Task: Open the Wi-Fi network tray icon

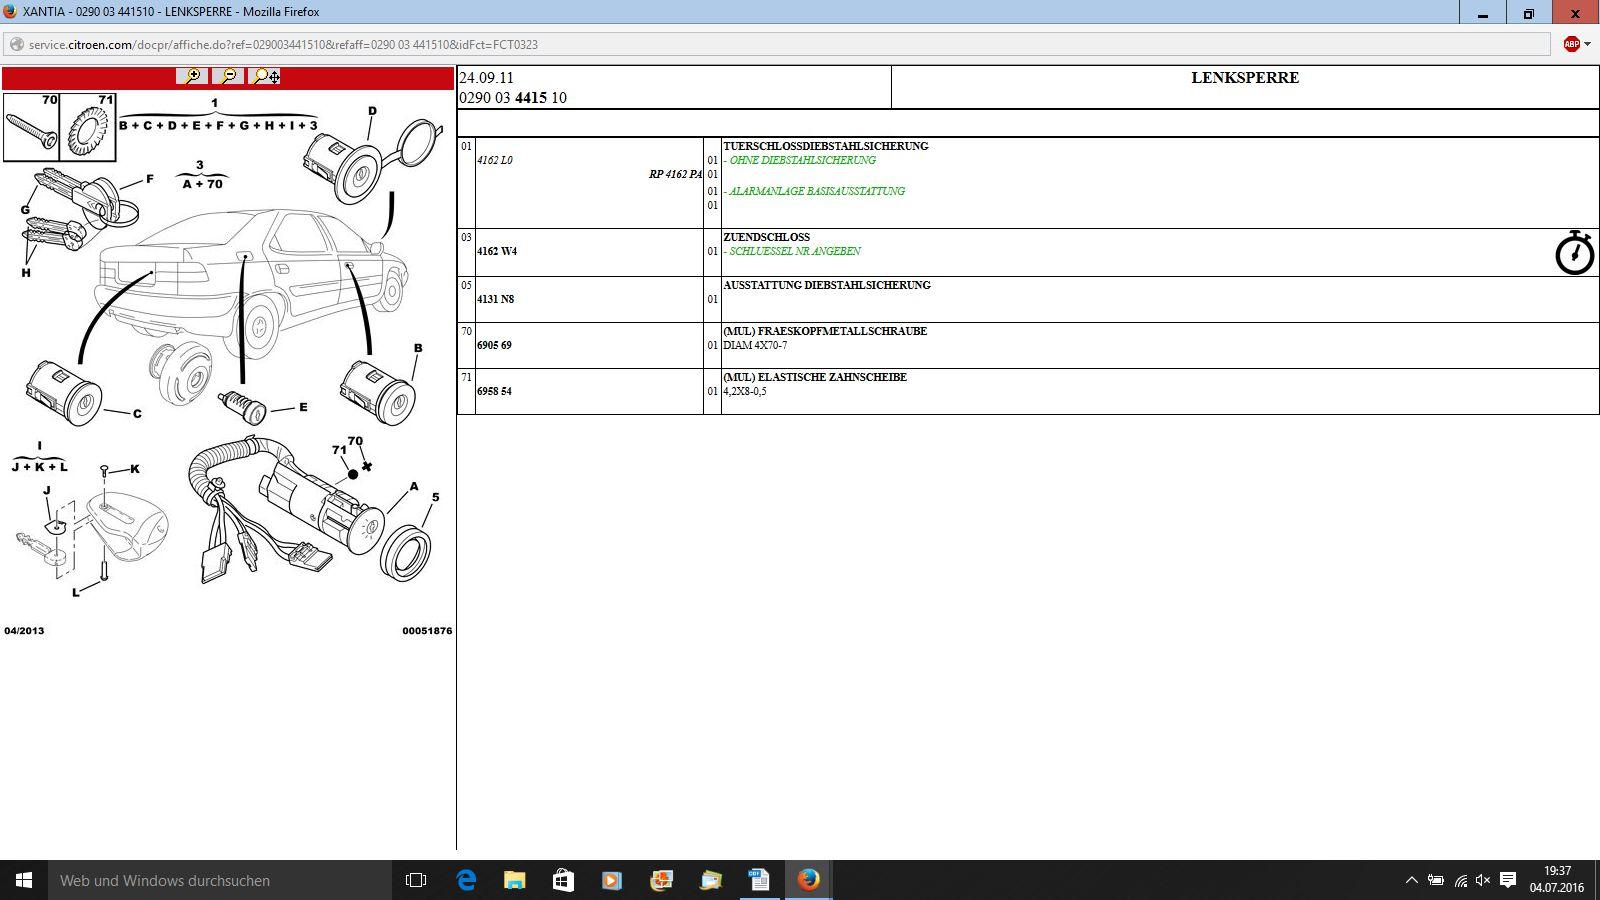Action: [x=1460, y=880]
